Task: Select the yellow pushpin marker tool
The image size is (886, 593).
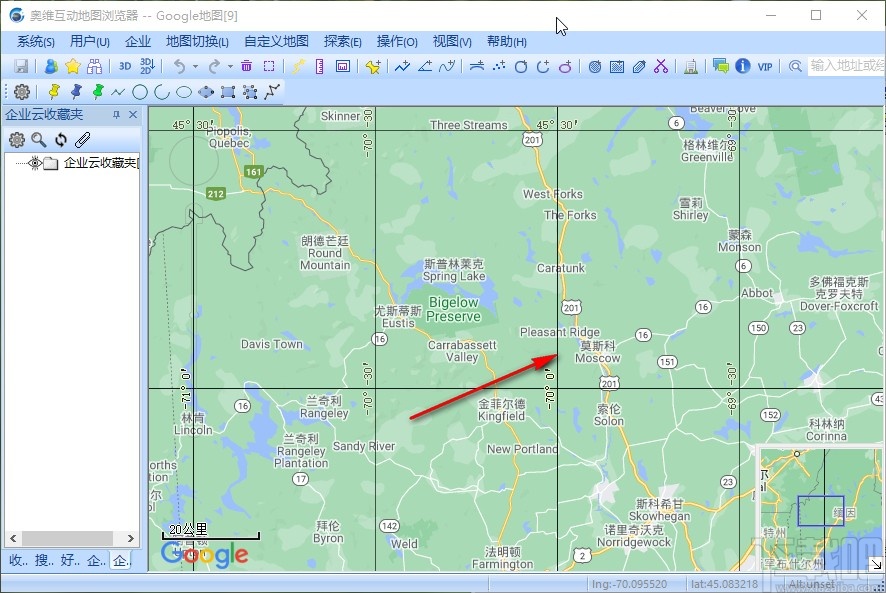Action: click(x=55, y=92)
